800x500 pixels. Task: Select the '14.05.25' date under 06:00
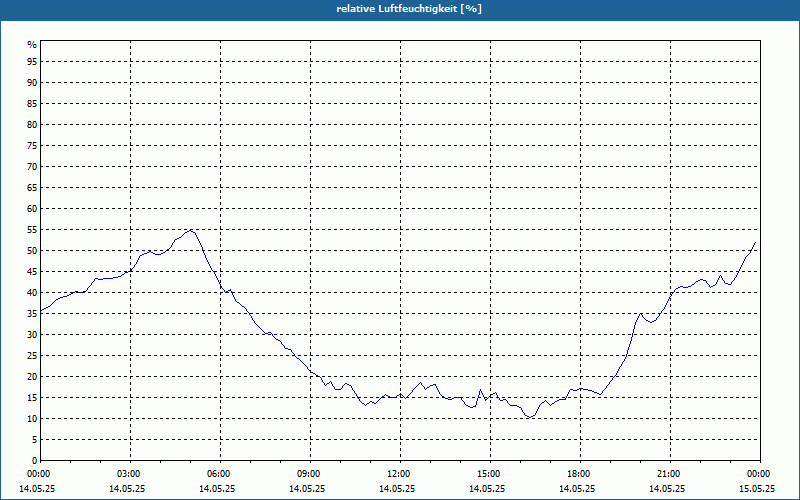point(217,488)
